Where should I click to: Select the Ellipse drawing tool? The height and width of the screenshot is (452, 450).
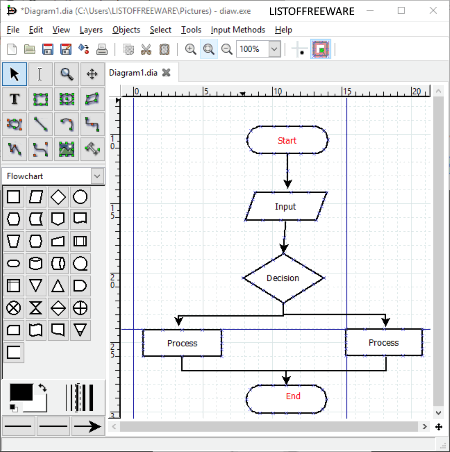[x=66, y=99]
